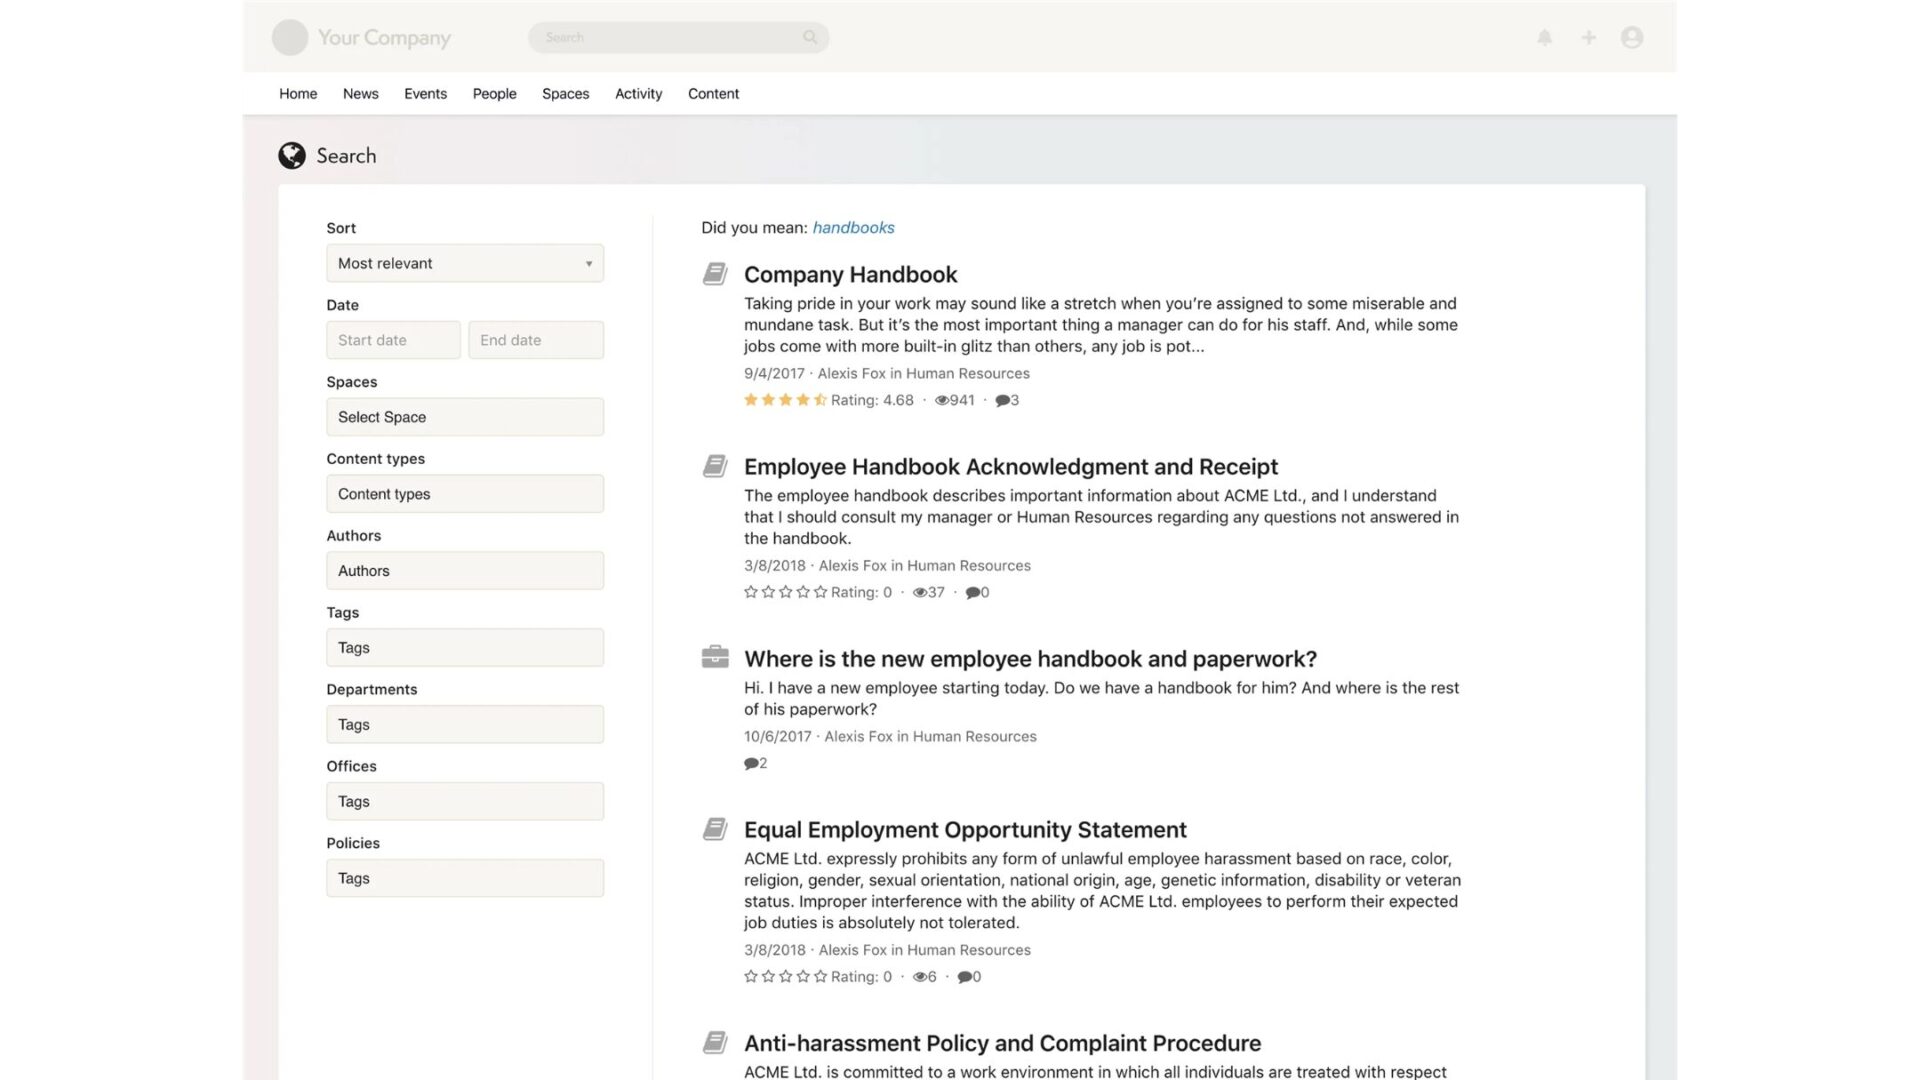Click the globe icon beside Search heading

(x=292, y=156)
